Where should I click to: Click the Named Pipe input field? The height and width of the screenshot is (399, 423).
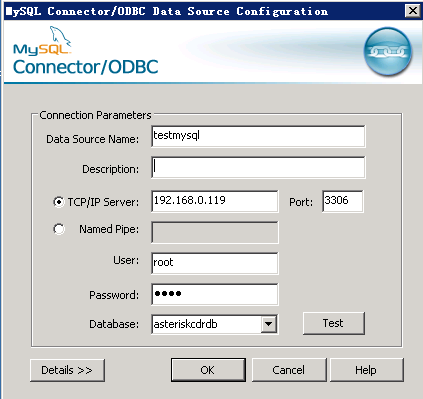215,232
